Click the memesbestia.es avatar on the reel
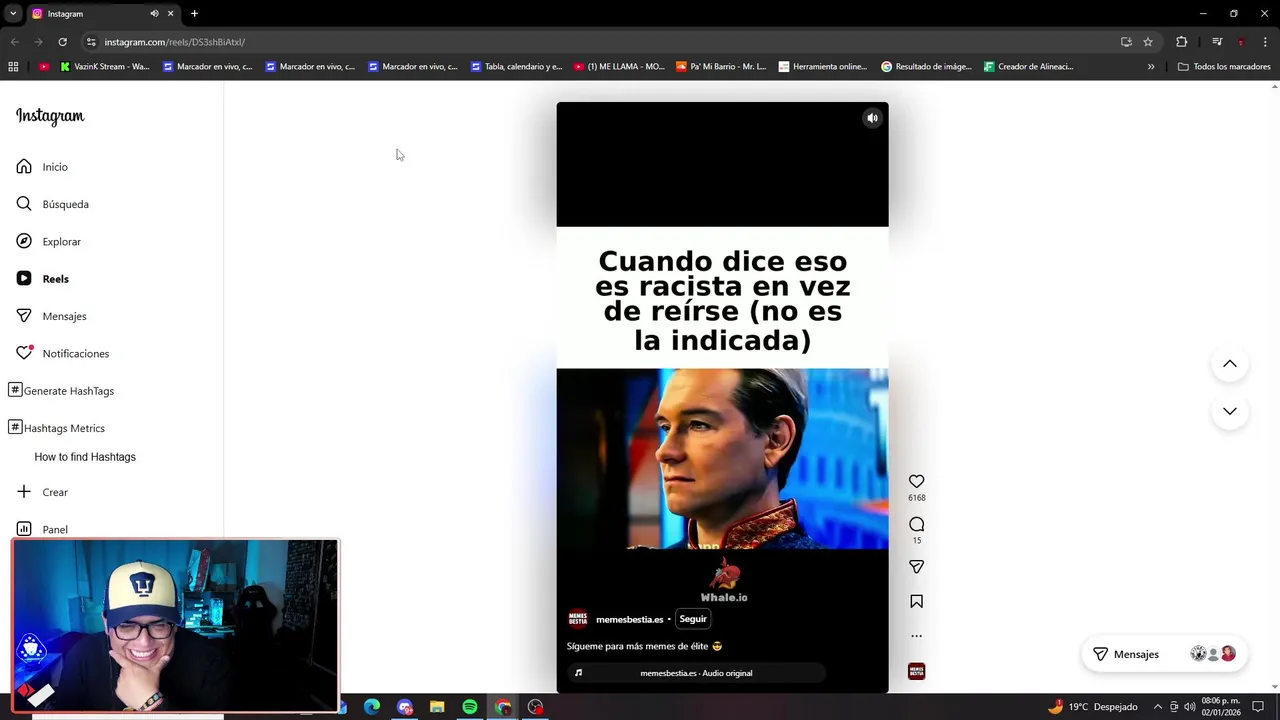 click(578, 619)
